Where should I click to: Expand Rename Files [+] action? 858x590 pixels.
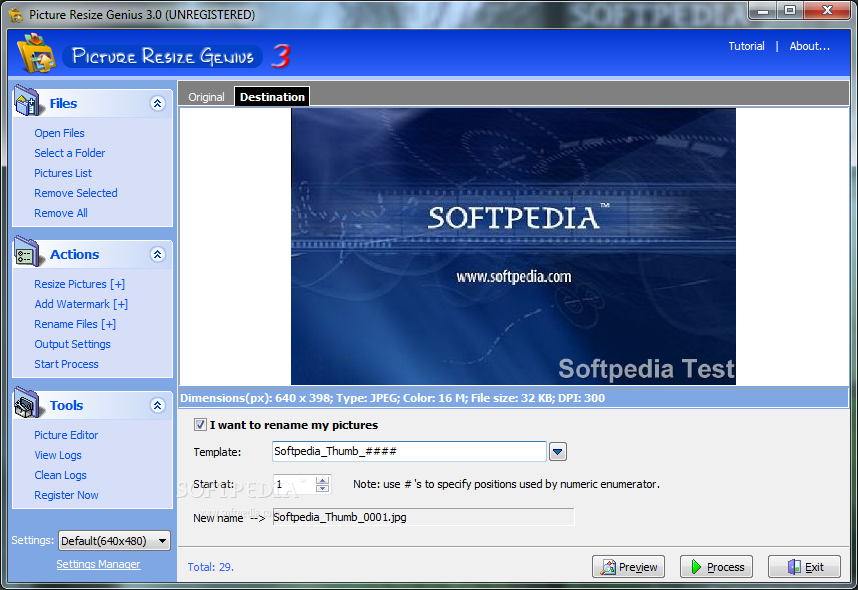point(75,324)
